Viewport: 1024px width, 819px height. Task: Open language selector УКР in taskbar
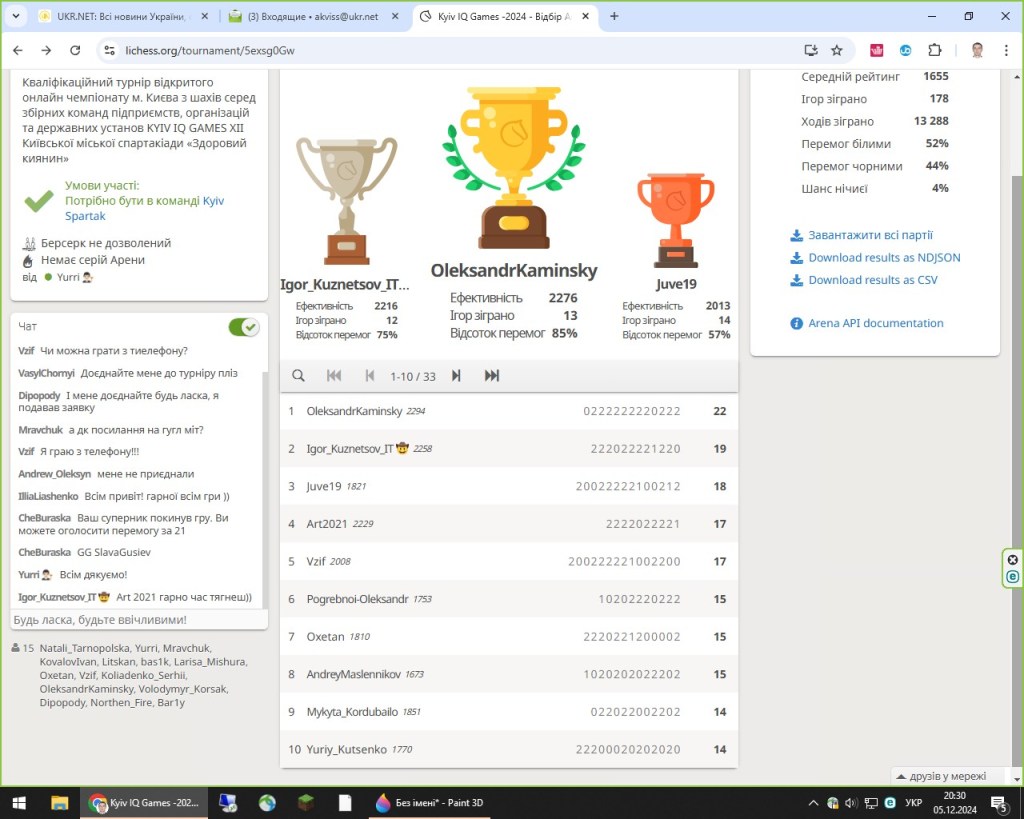point(912,803)
